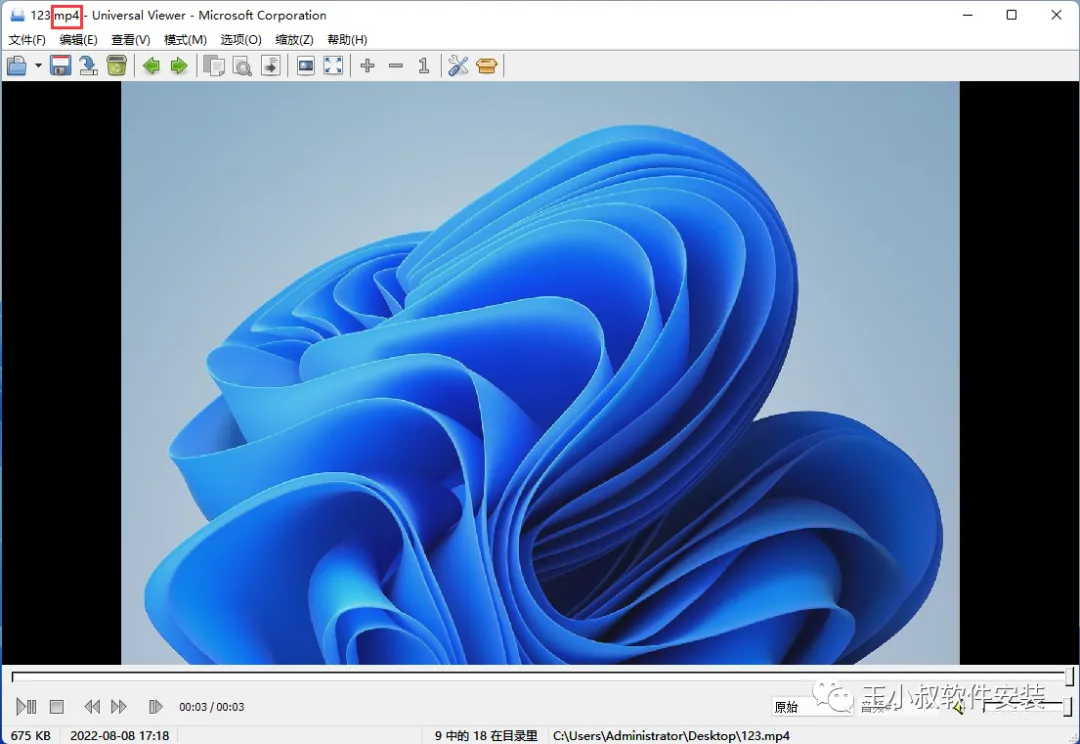
Task: Open the 模式(M) menu
Action: click(x=185, y=40)
